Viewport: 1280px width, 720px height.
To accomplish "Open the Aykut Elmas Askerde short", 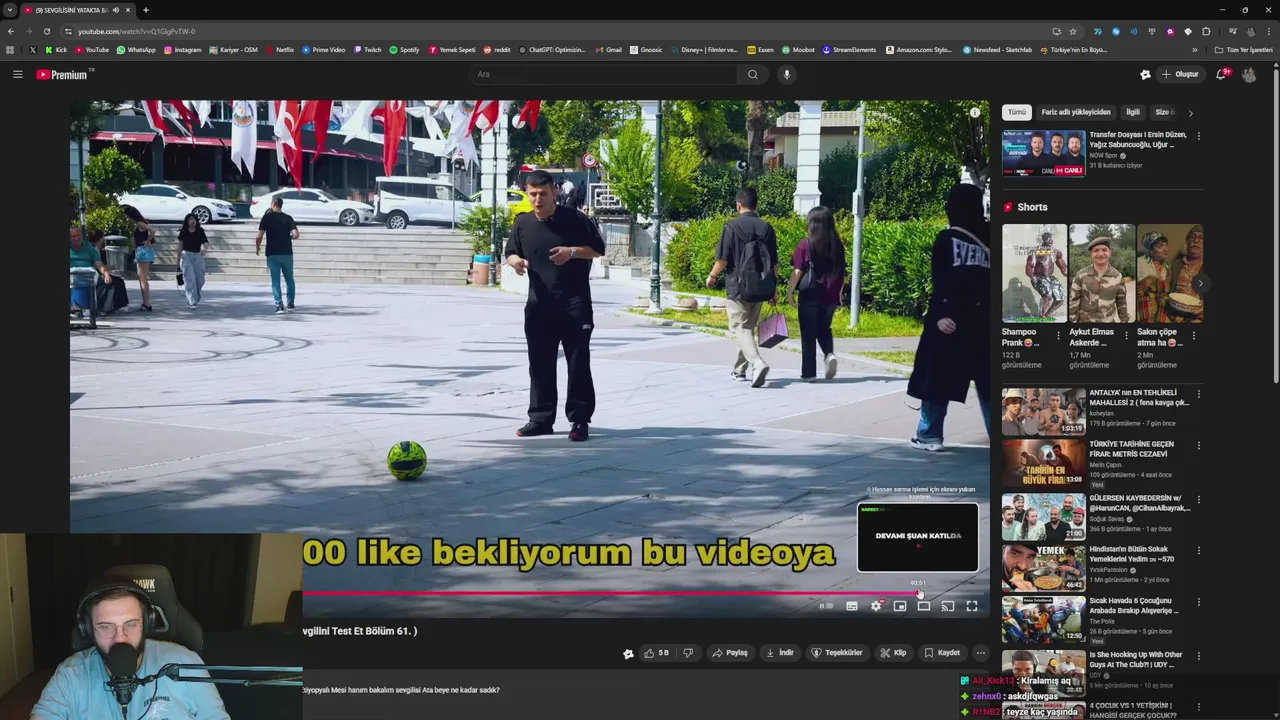I will pyautogui.click(x=1101, y=272).
